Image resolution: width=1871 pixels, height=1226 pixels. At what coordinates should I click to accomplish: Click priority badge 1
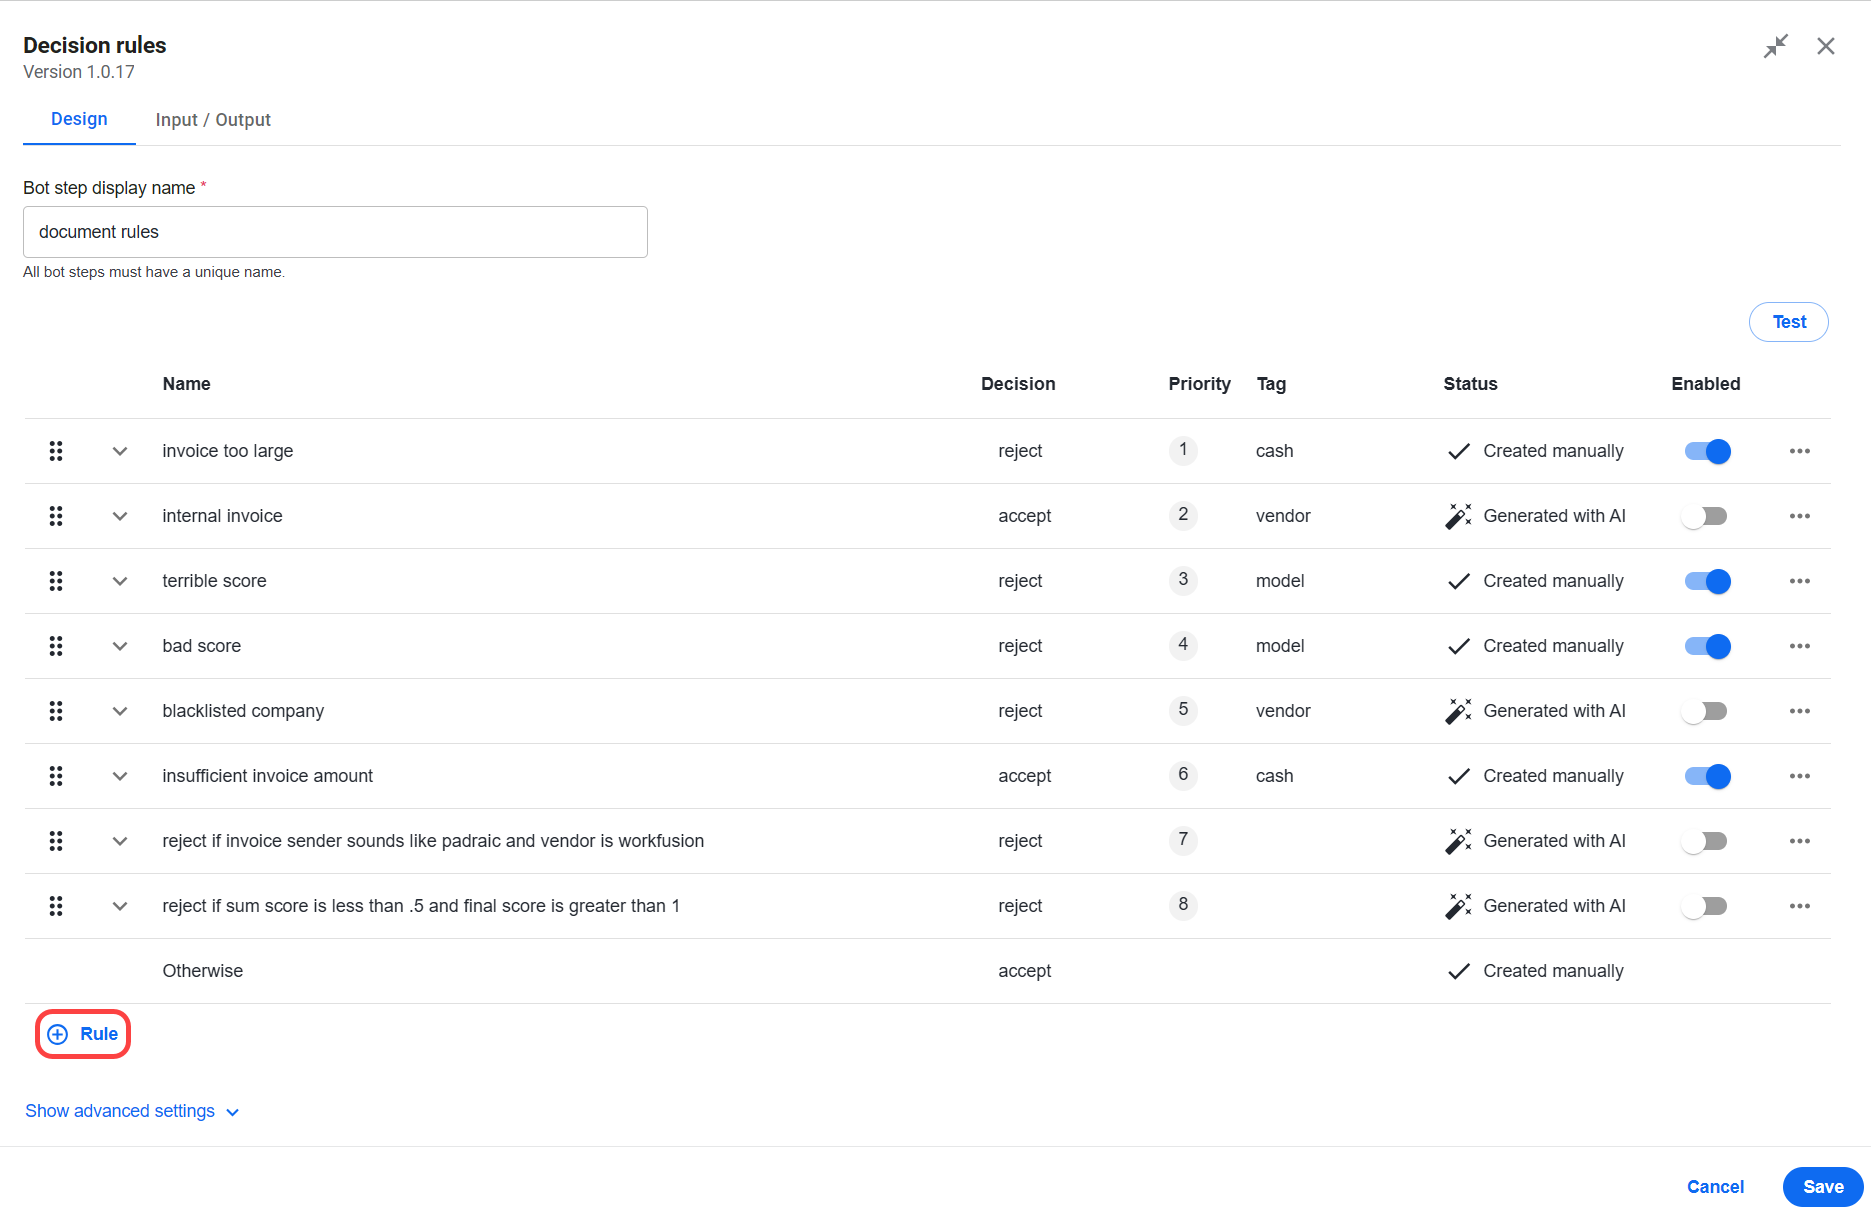coord(1183,450)
